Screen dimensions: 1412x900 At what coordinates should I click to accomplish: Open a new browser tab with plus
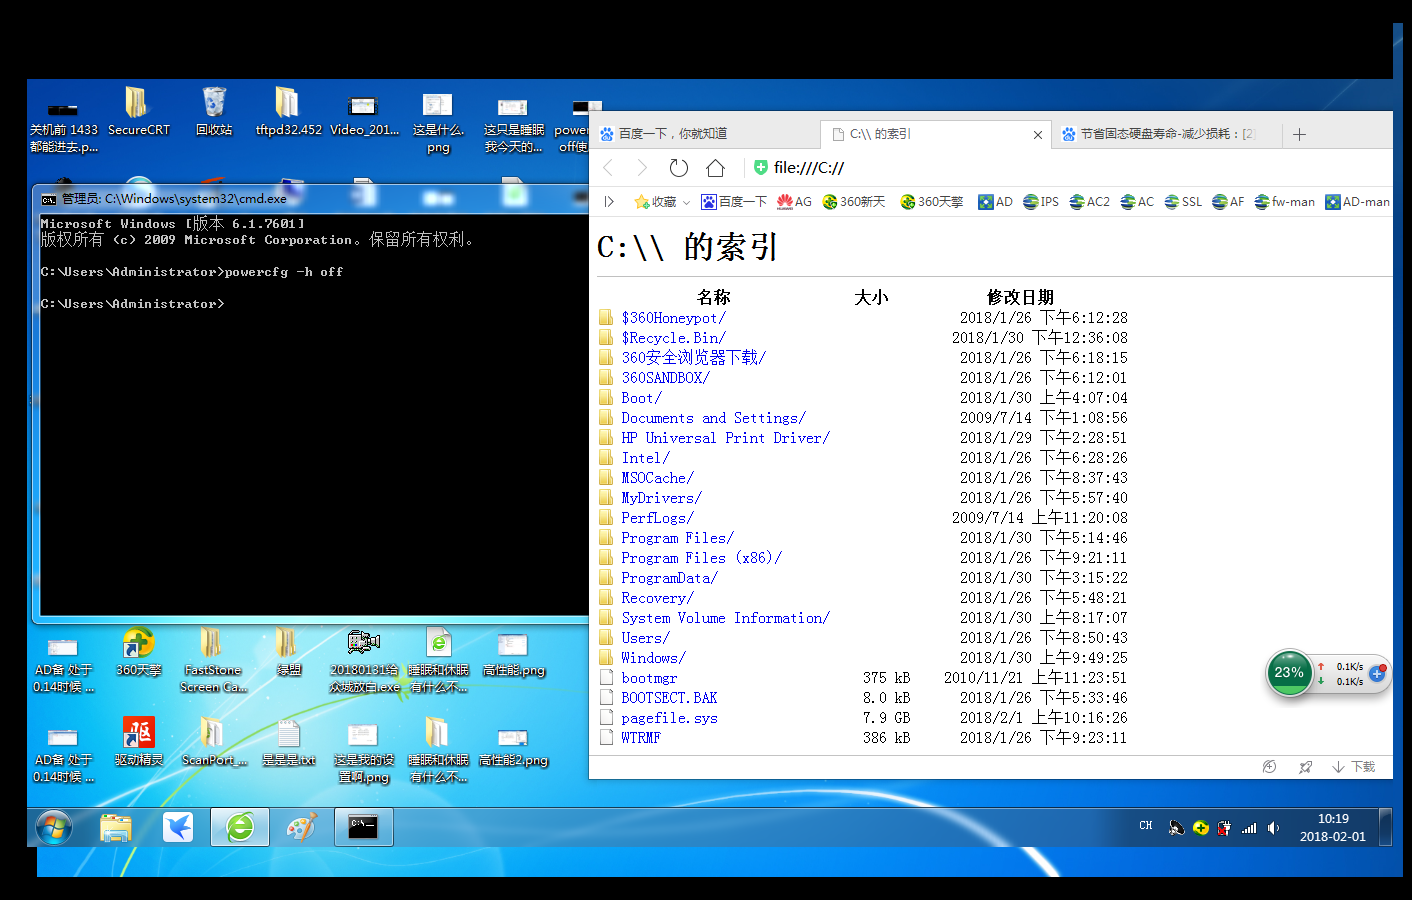[1299, 134]
